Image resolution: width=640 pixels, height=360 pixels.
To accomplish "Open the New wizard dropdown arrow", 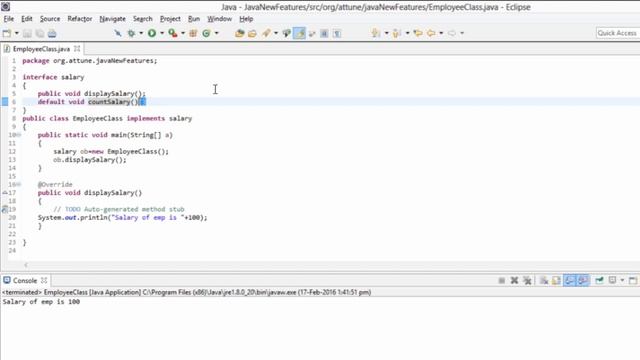I will pos(17,33).
